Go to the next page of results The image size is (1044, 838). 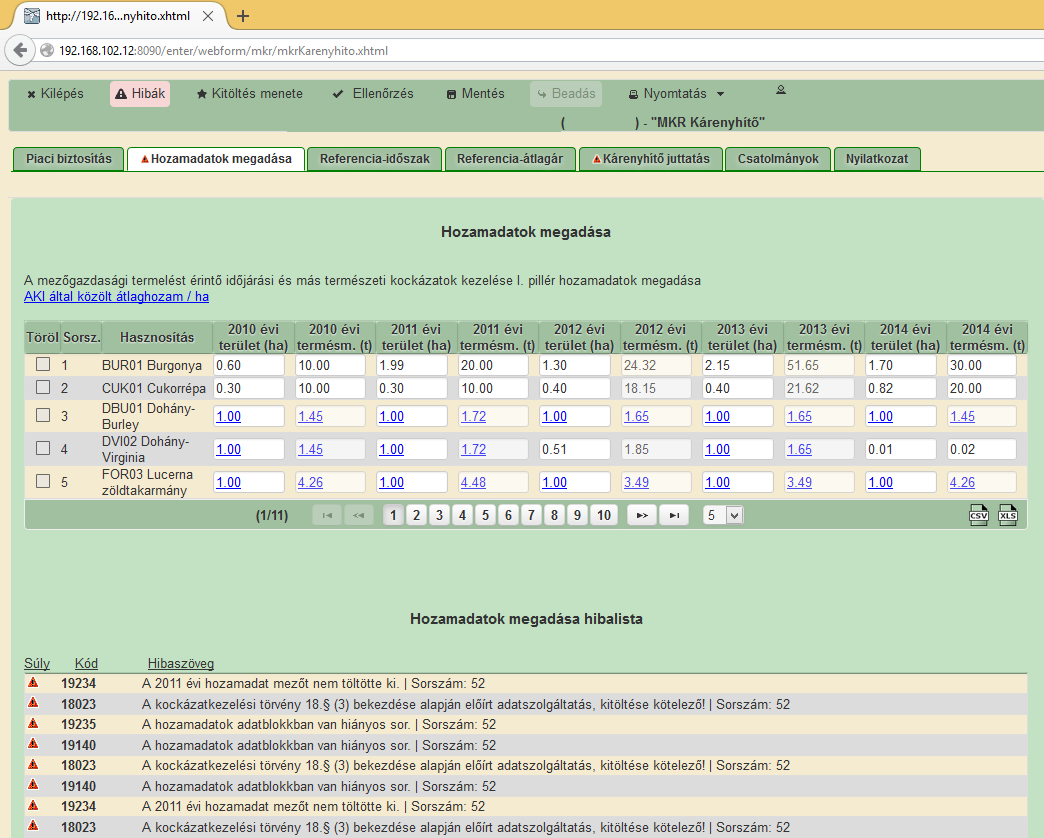tap(642, 515)
